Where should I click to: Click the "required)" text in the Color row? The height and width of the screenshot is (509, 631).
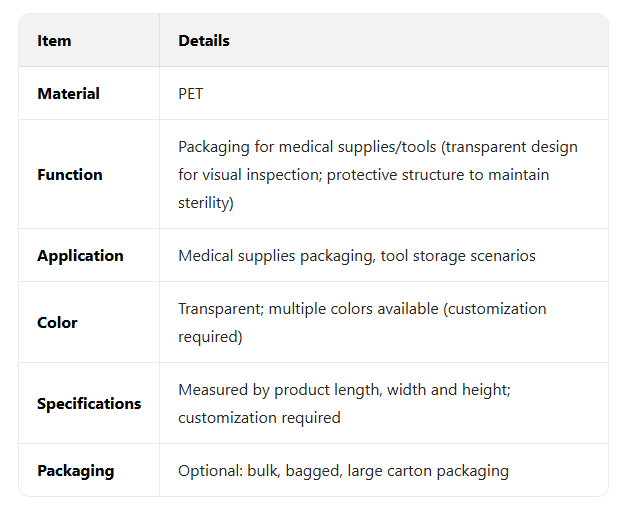click(x=211, y=337)
